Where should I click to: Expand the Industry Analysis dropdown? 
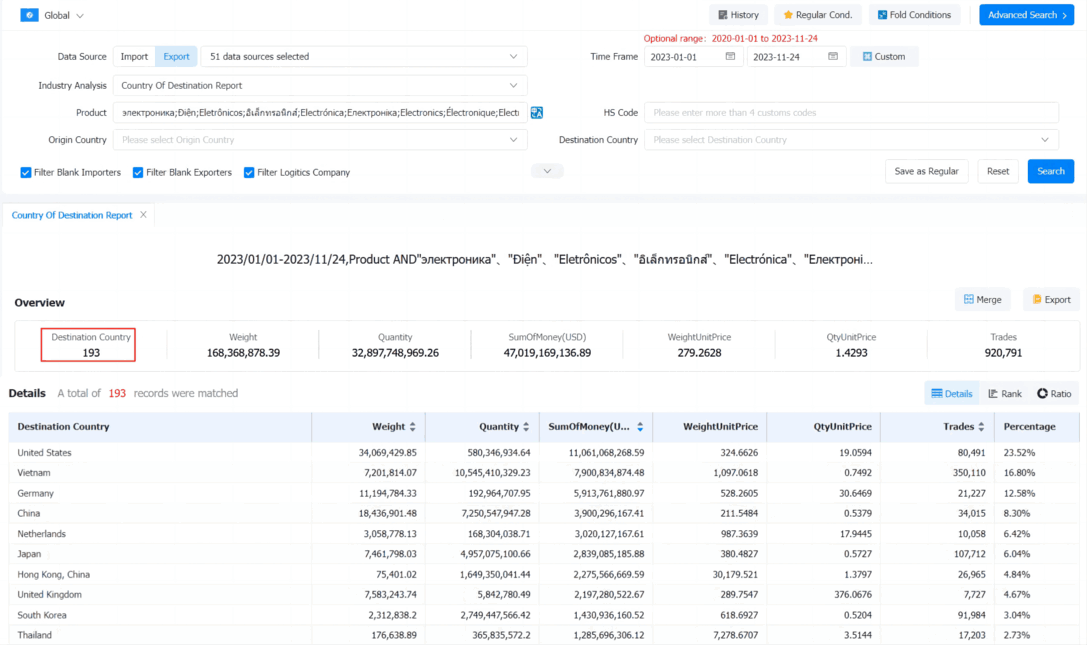tap(320, 85)
